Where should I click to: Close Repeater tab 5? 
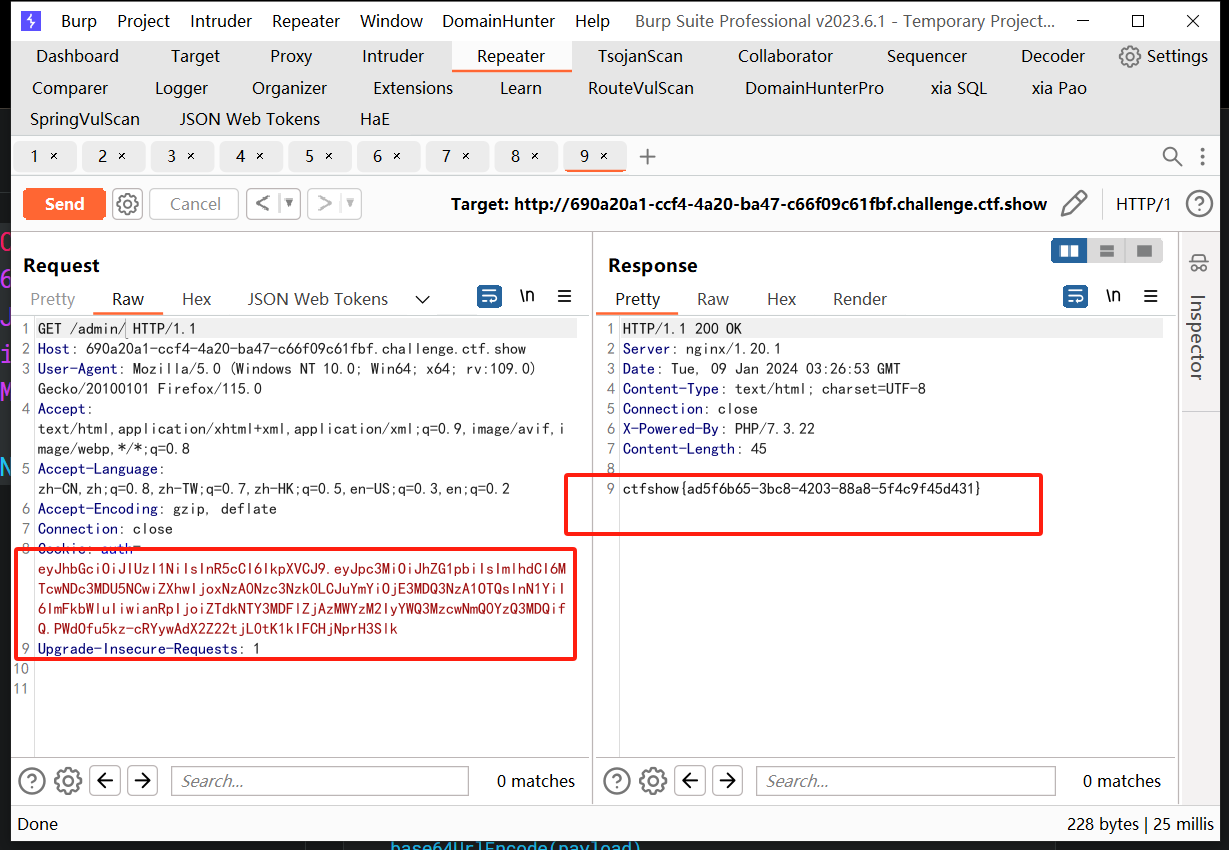(x=329, y=156)
